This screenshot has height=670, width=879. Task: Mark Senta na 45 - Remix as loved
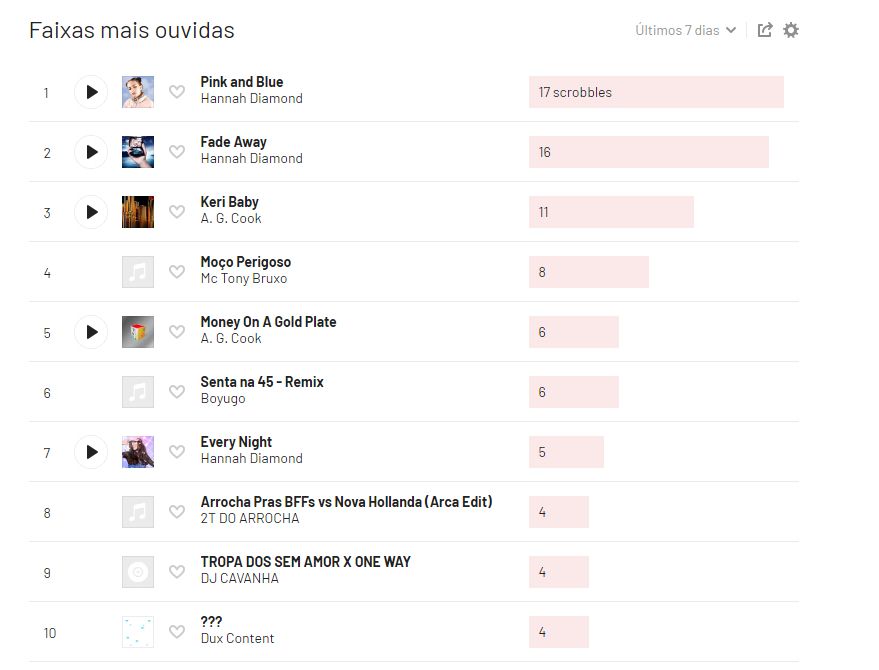coord(177,391)
